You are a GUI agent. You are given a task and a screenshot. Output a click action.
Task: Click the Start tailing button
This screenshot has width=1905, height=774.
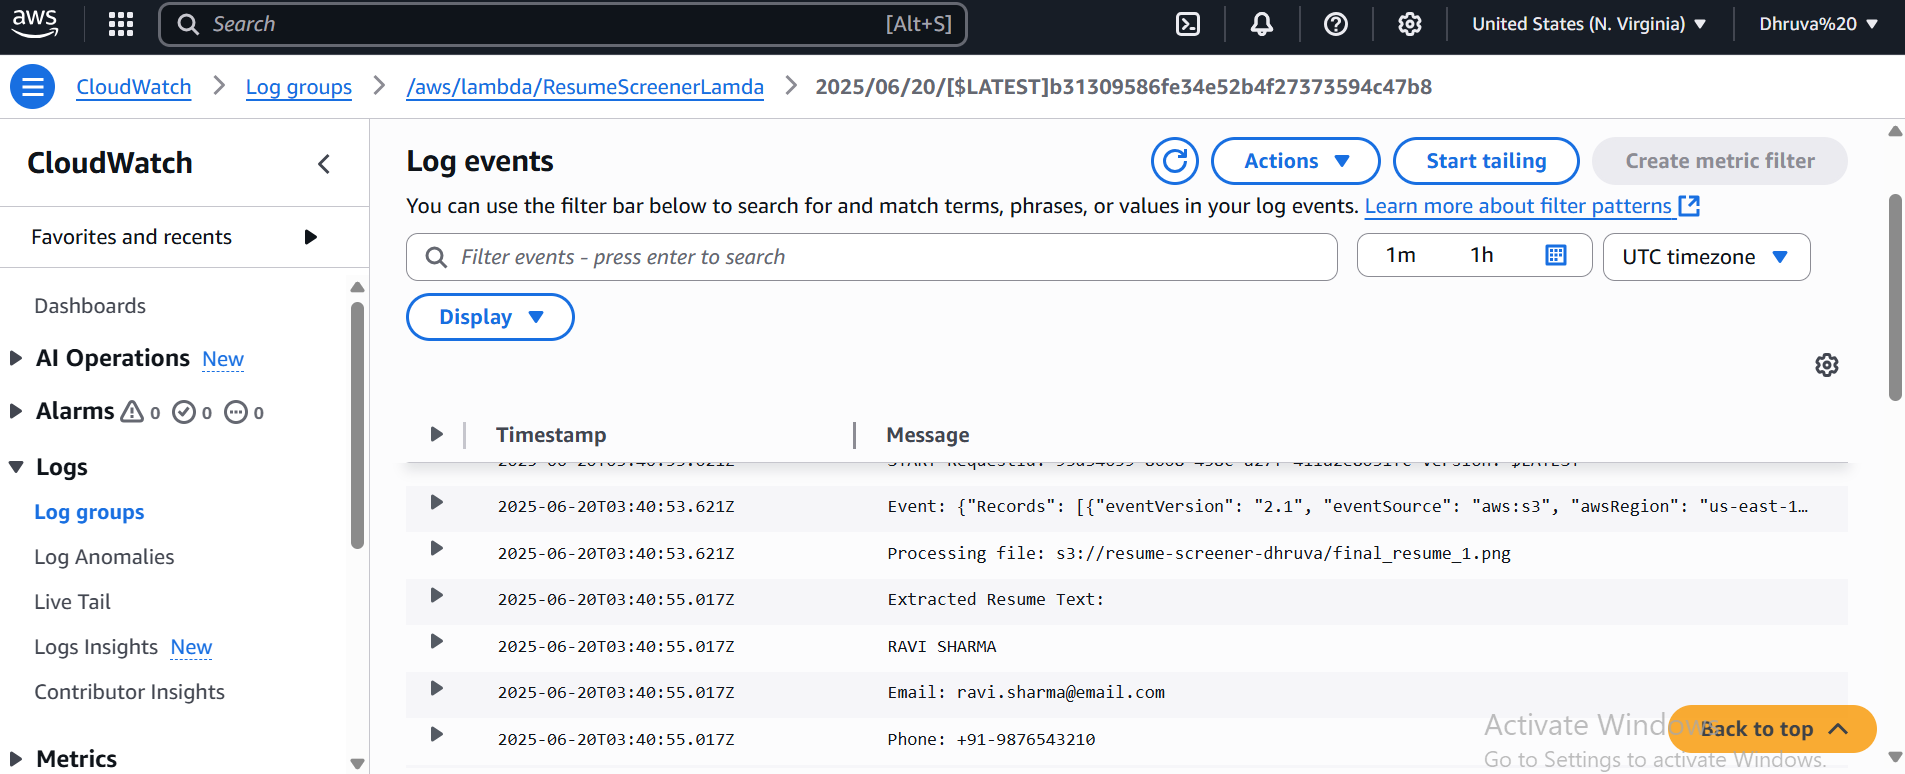(1485, 161)
